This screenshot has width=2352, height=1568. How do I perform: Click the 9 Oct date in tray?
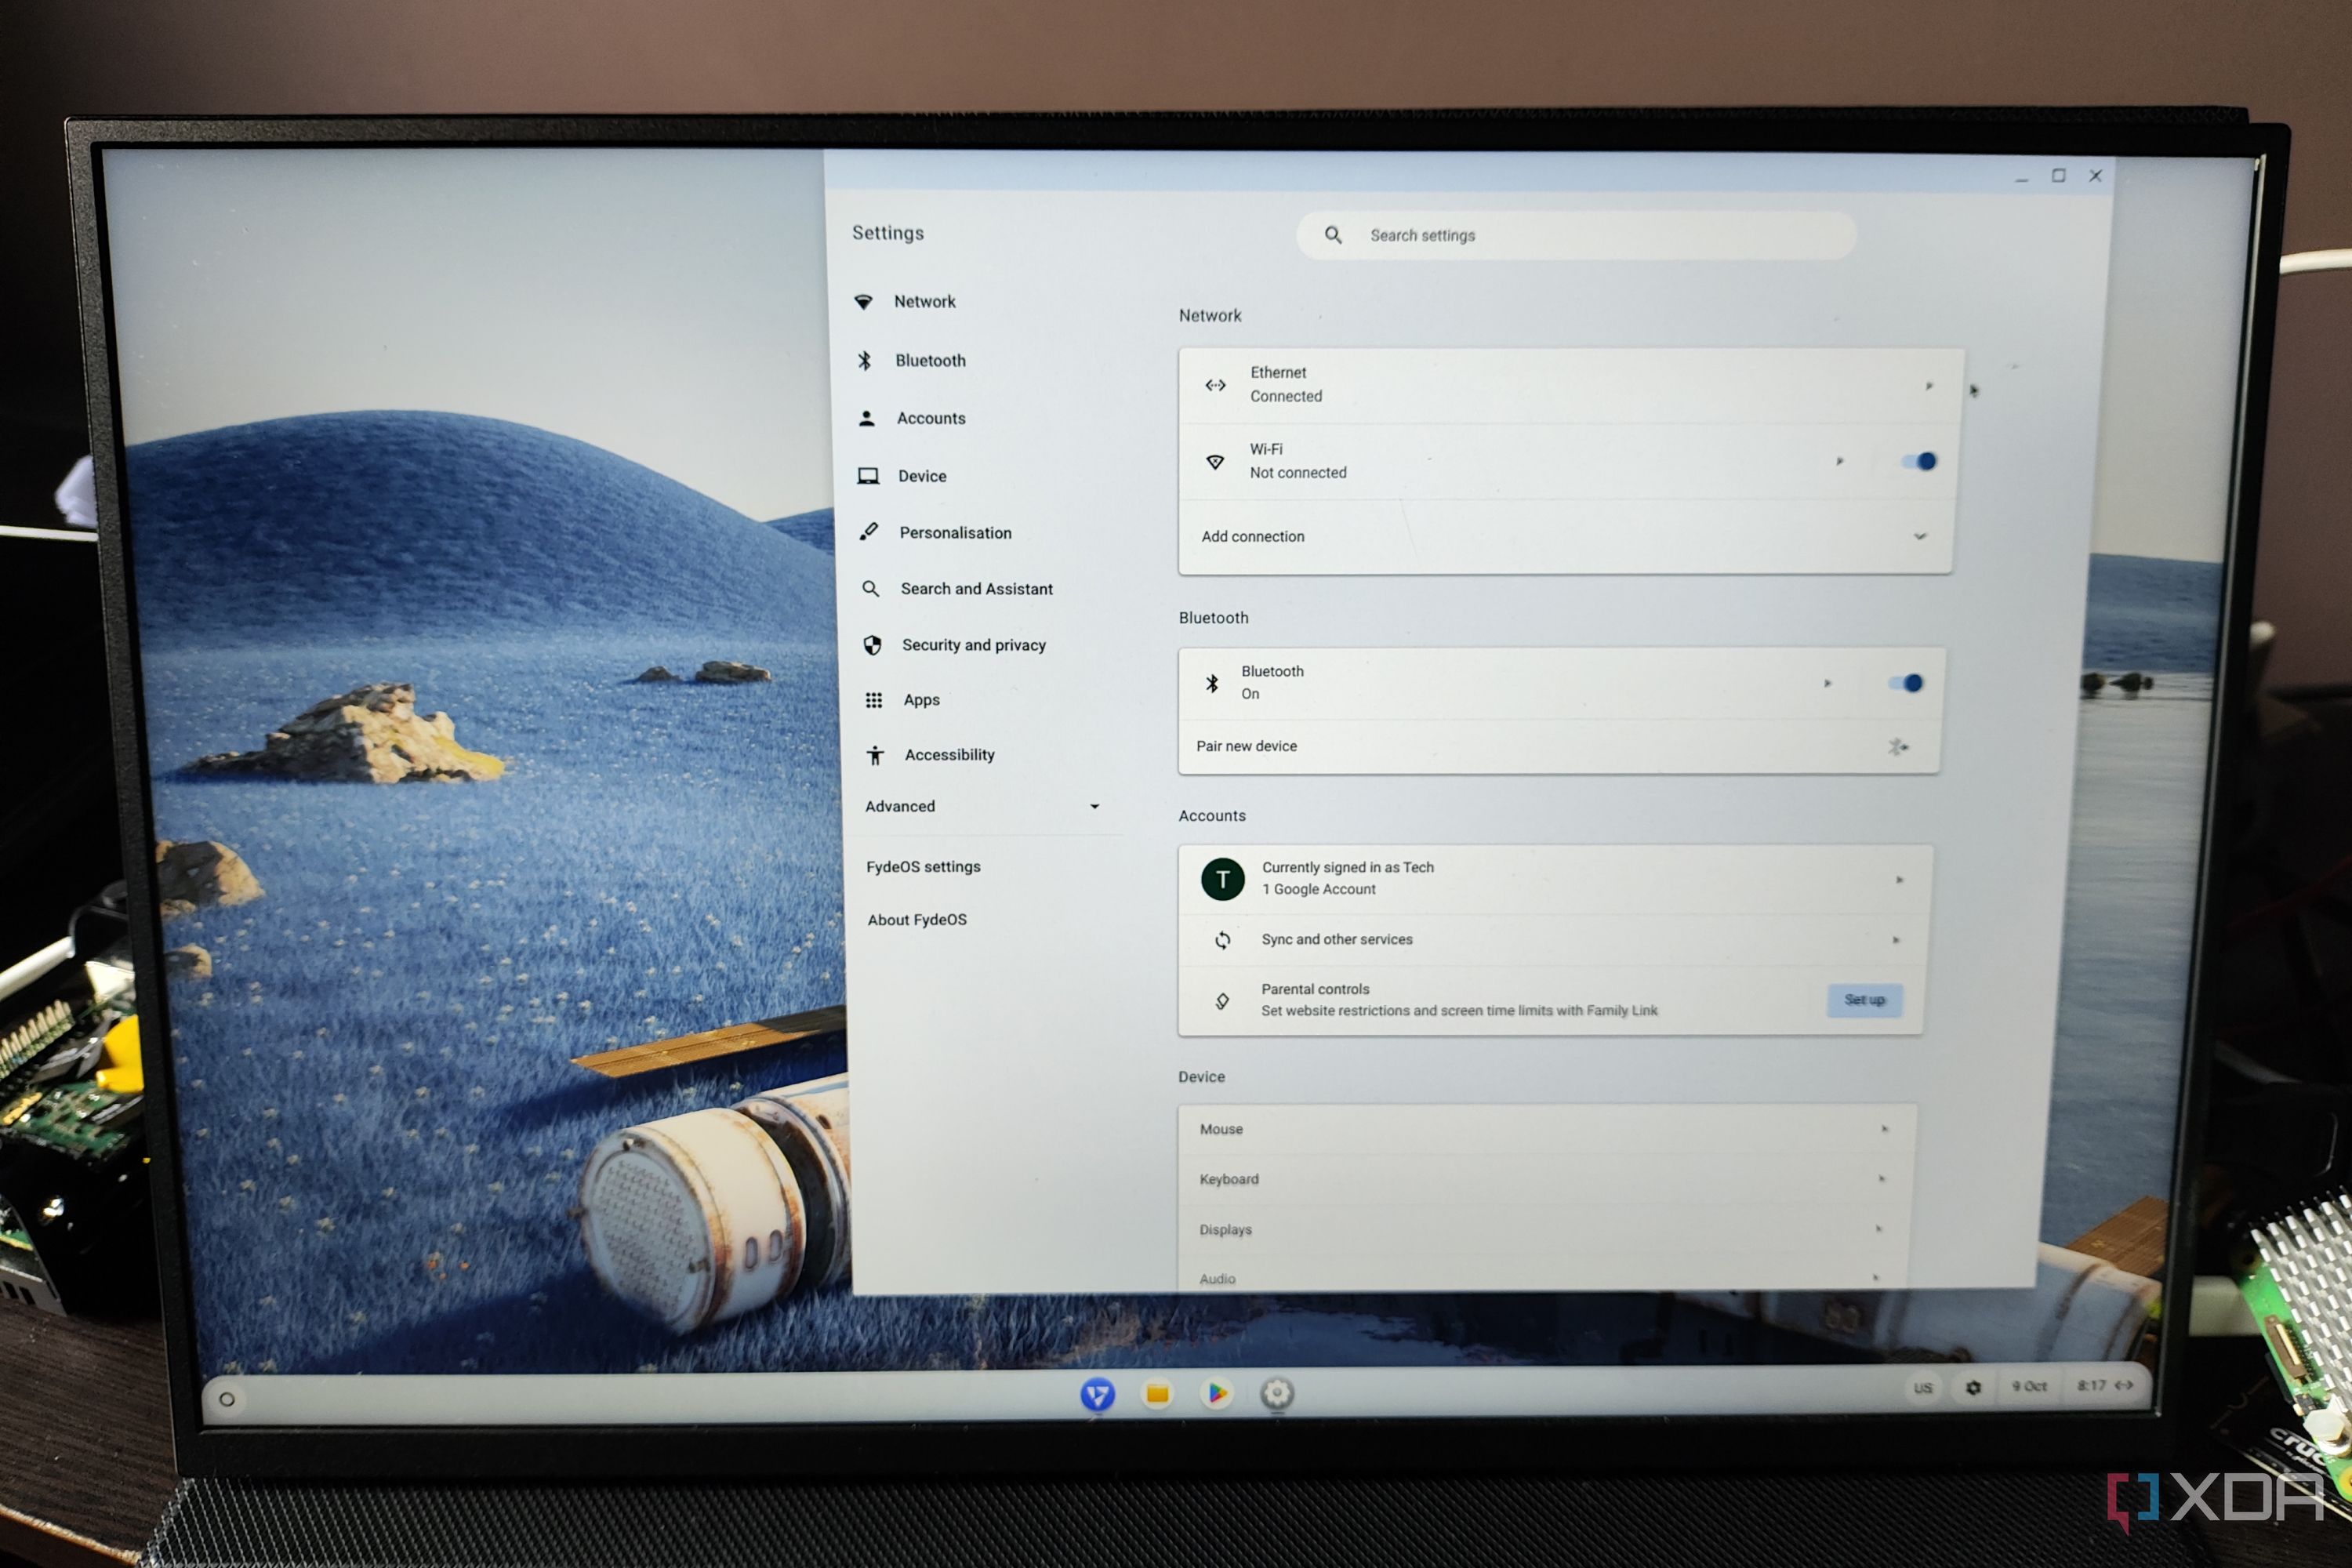point(2029,1386)
